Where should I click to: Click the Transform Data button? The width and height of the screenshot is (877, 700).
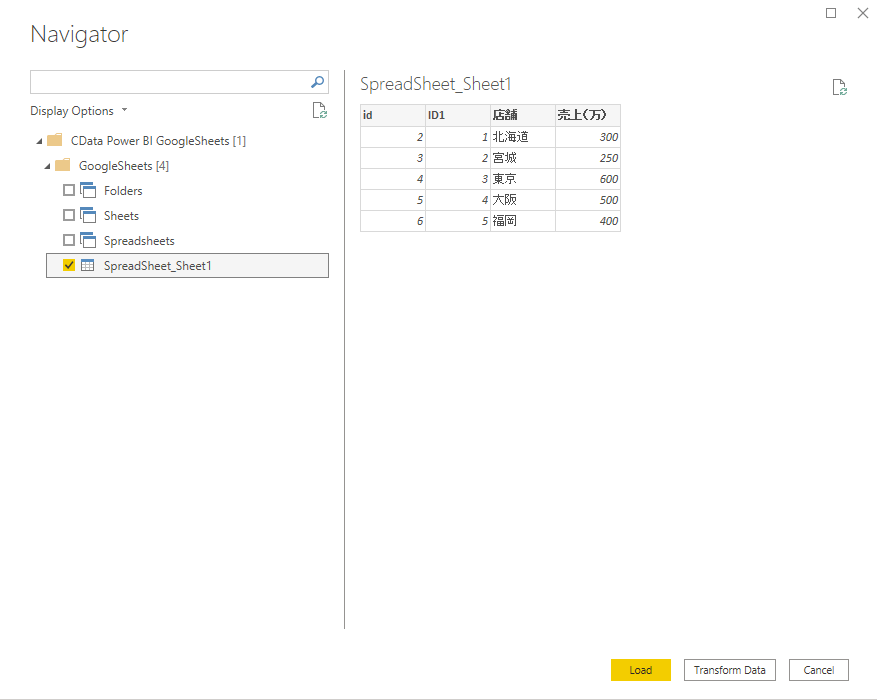pyautogui.click(x=729, y=670)
